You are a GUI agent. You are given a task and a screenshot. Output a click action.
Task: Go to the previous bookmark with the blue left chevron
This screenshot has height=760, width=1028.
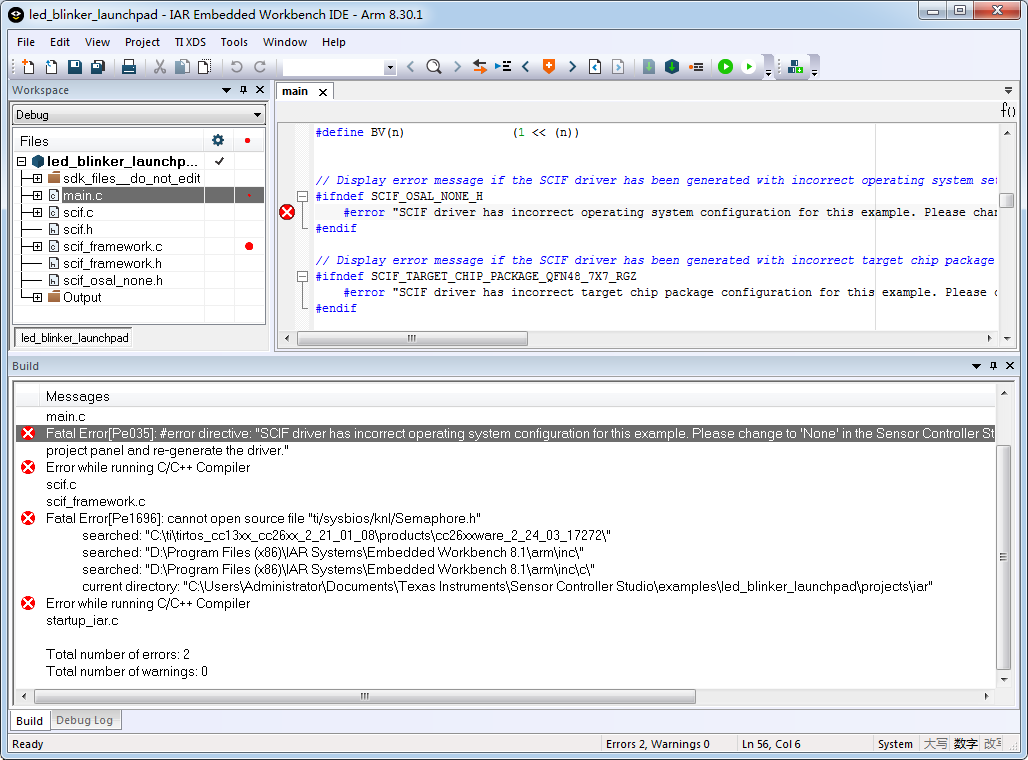pos(525,66)
